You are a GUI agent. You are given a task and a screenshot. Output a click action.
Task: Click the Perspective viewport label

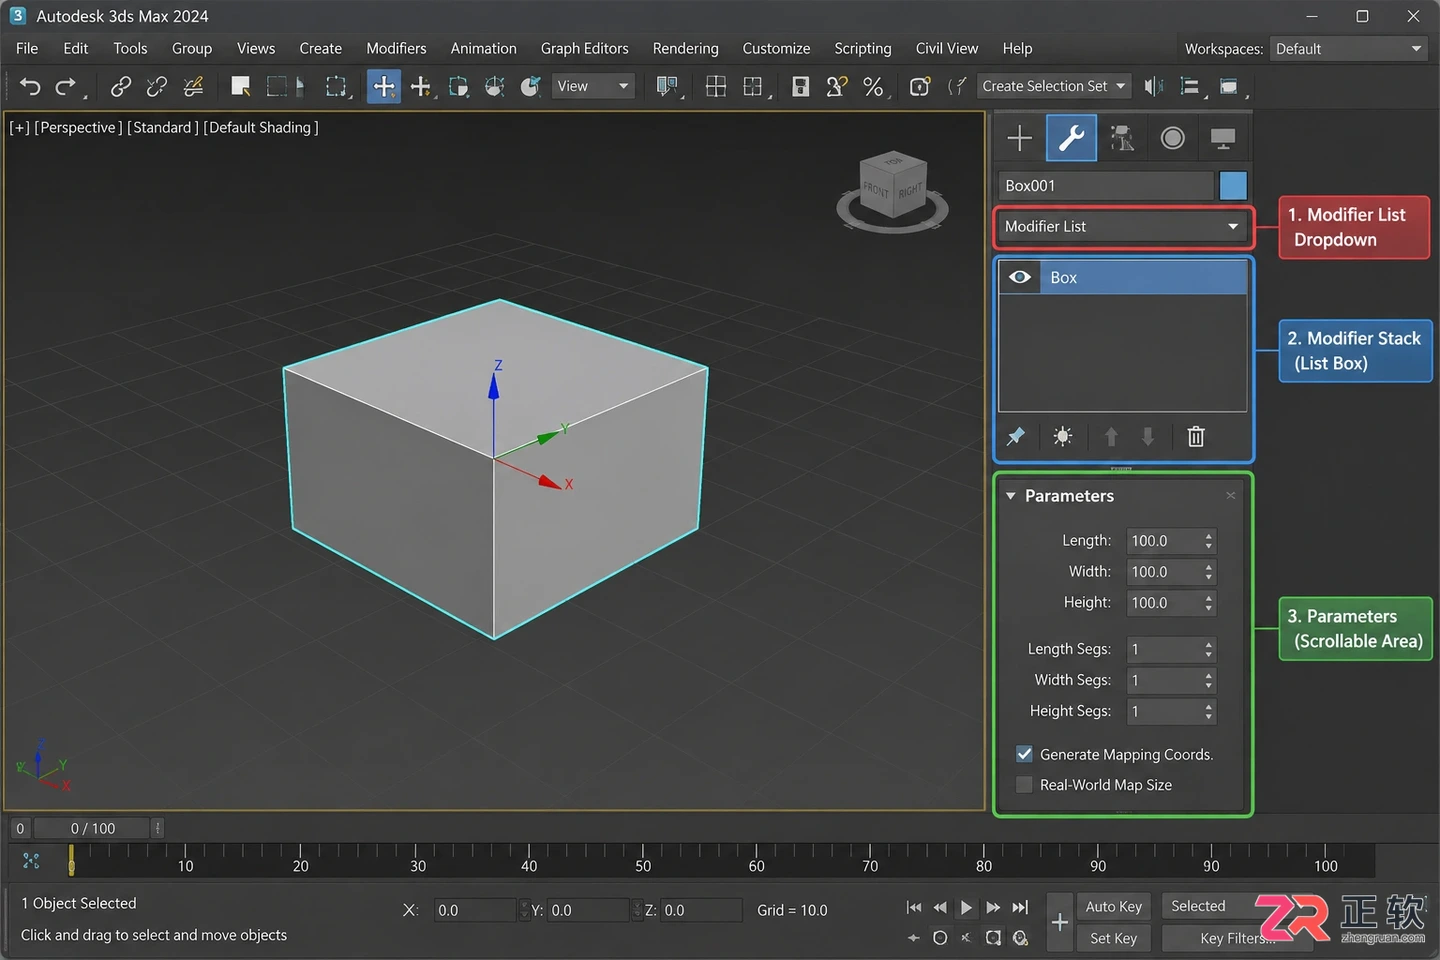pyautogui.click(x=79, y=128)
